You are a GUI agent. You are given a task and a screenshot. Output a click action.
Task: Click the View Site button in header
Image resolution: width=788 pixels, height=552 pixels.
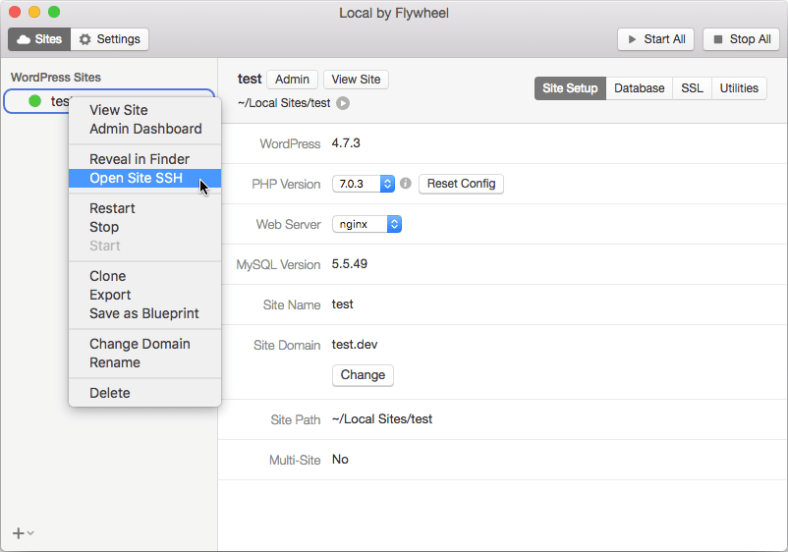pyautogui.click(x=356, y=79)
